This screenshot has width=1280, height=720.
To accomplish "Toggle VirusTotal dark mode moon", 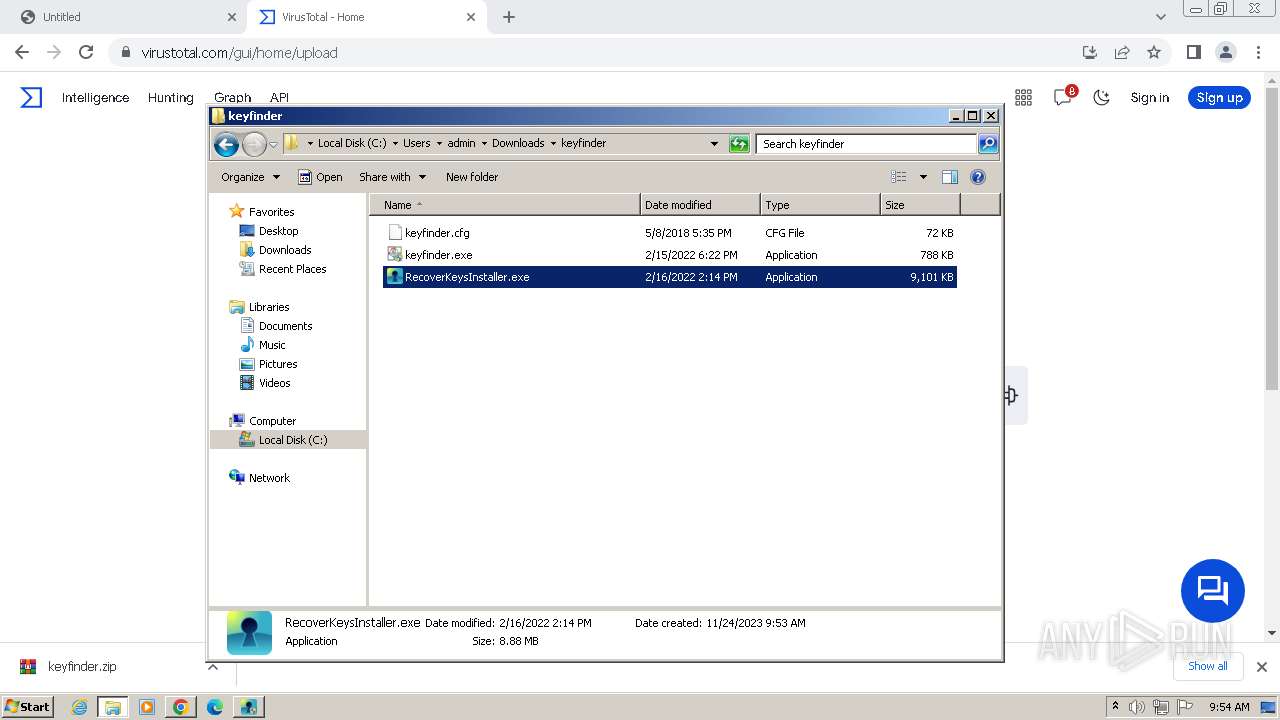I will [1101, 97].
